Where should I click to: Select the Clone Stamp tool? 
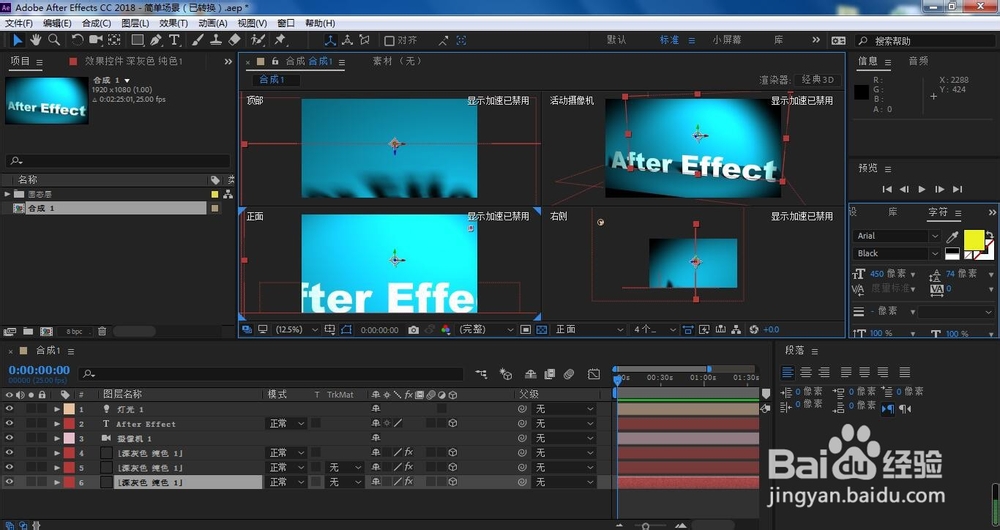pyautogui.click(x=216, y=40)
